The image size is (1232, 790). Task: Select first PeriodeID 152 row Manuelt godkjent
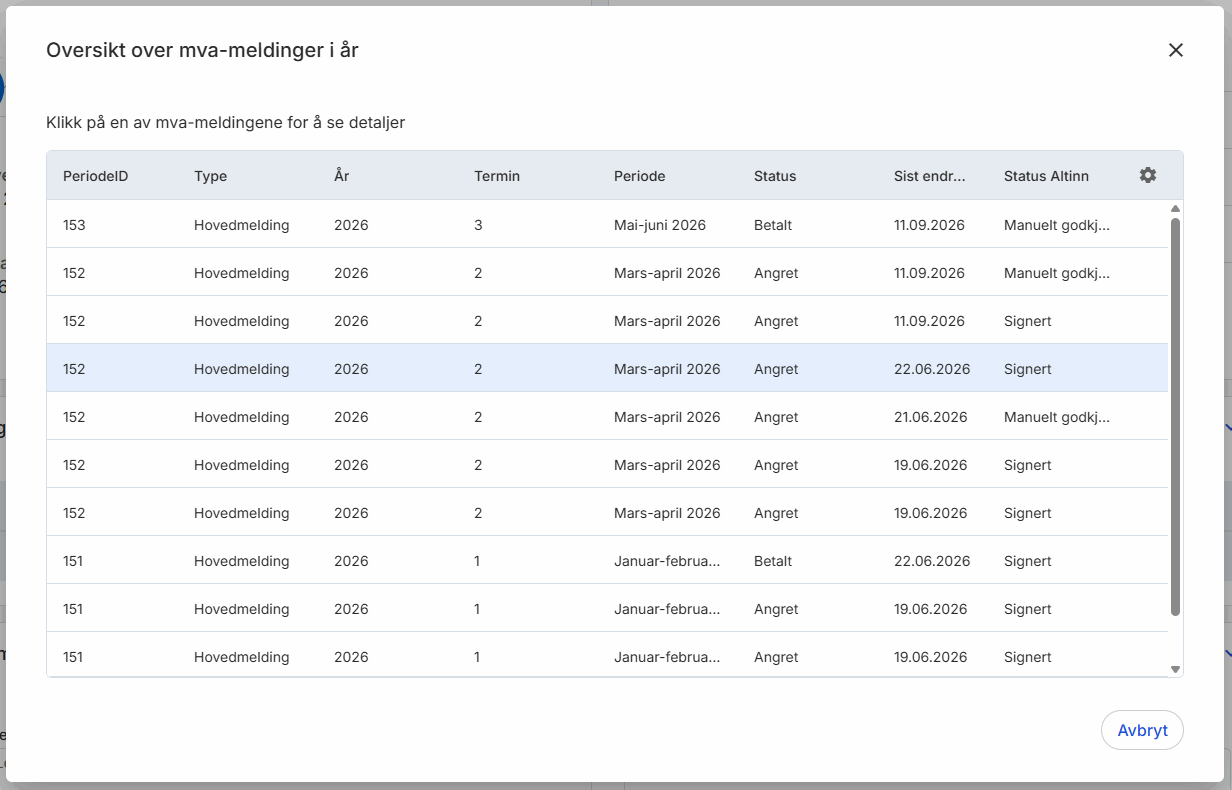[607, 273]
